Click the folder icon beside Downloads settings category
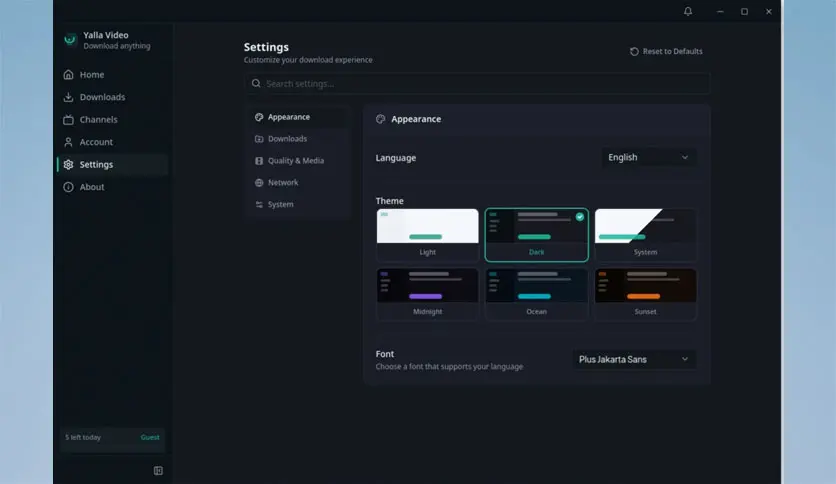The width and height of the screenshot is (836, 484). point(259,139)
